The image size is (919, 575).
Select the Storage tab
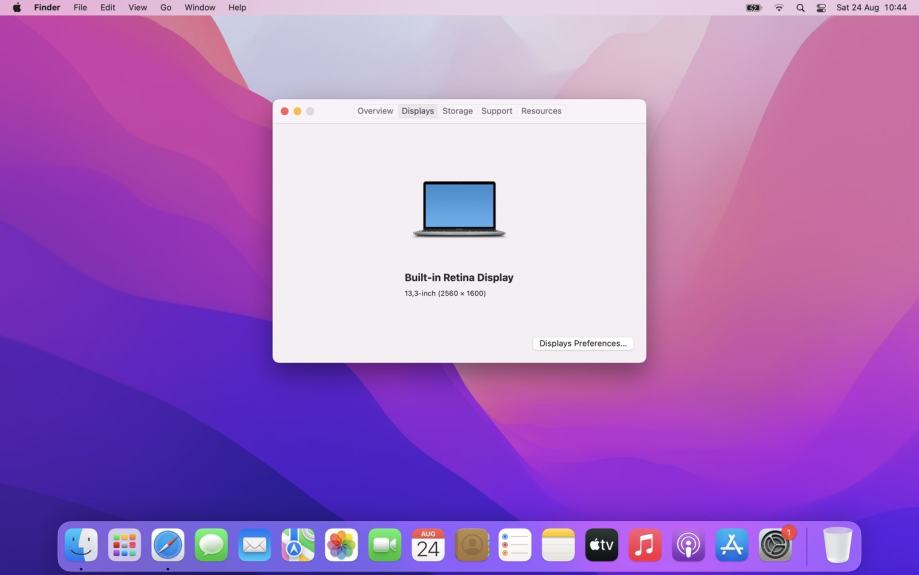457,111
